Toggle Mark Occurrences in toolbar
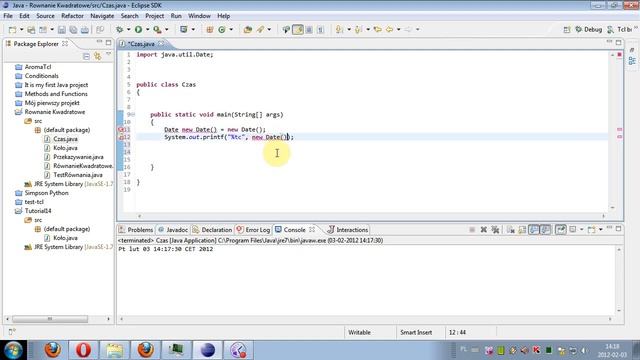The width and height of the screenshot is (640, 360). coord(298,29)
